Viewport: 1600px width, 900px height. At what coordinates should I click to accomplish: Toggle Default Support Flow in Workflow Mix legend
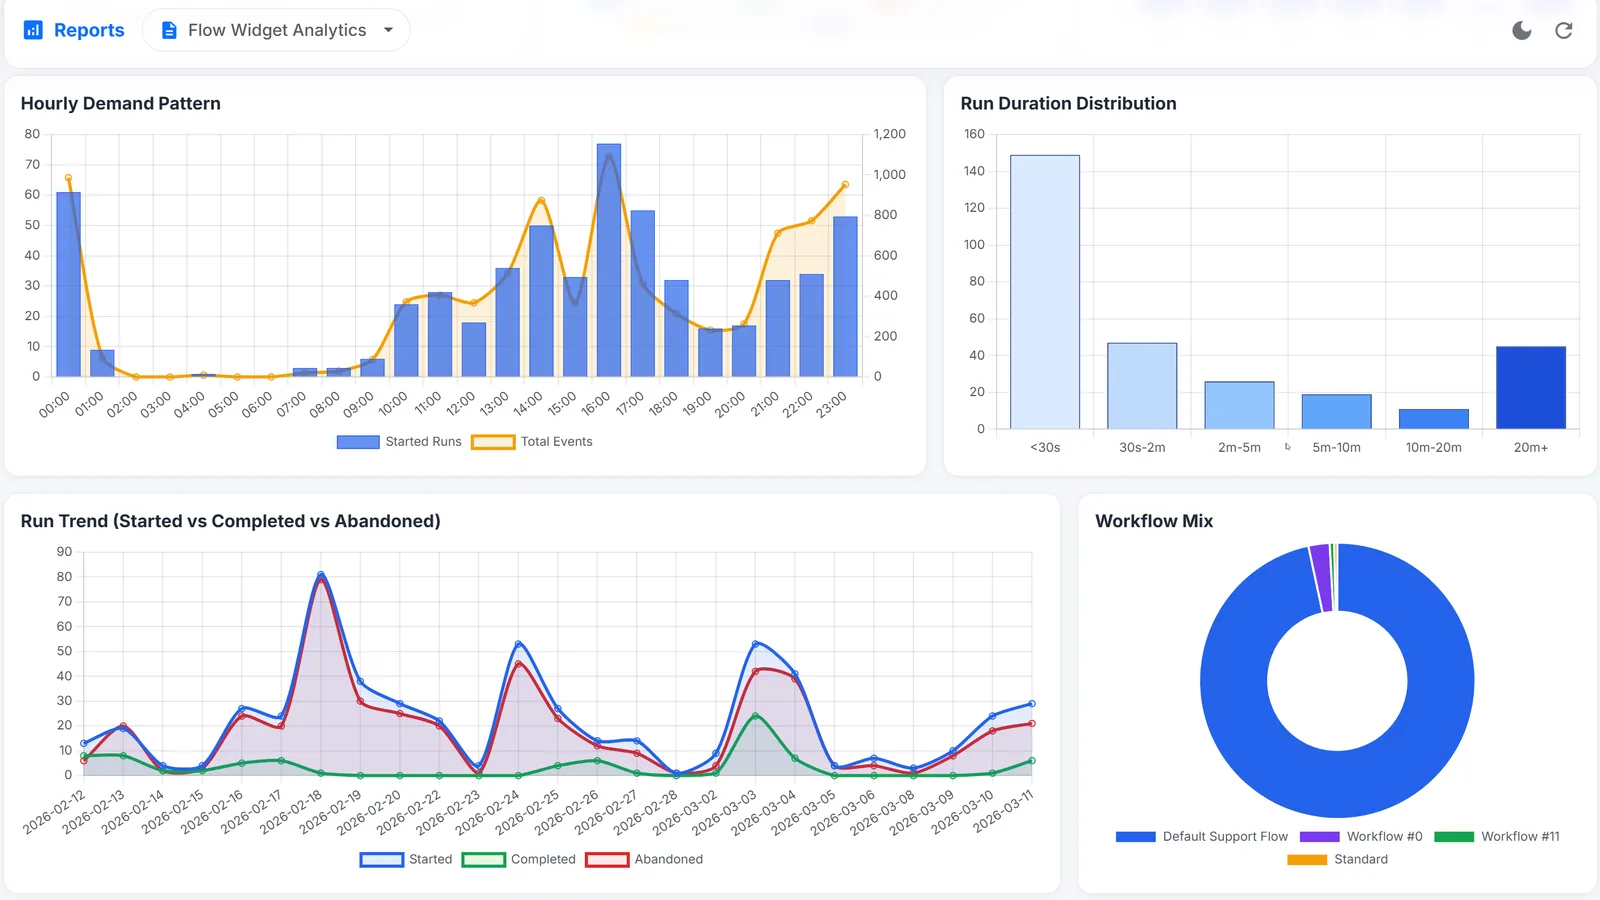tap(1202, 836)
